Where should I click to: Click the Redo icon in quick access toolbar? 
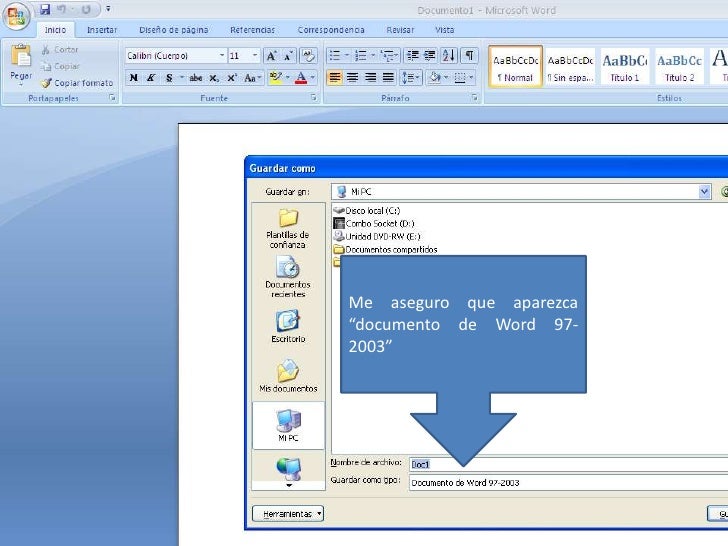tap(86, 9)
